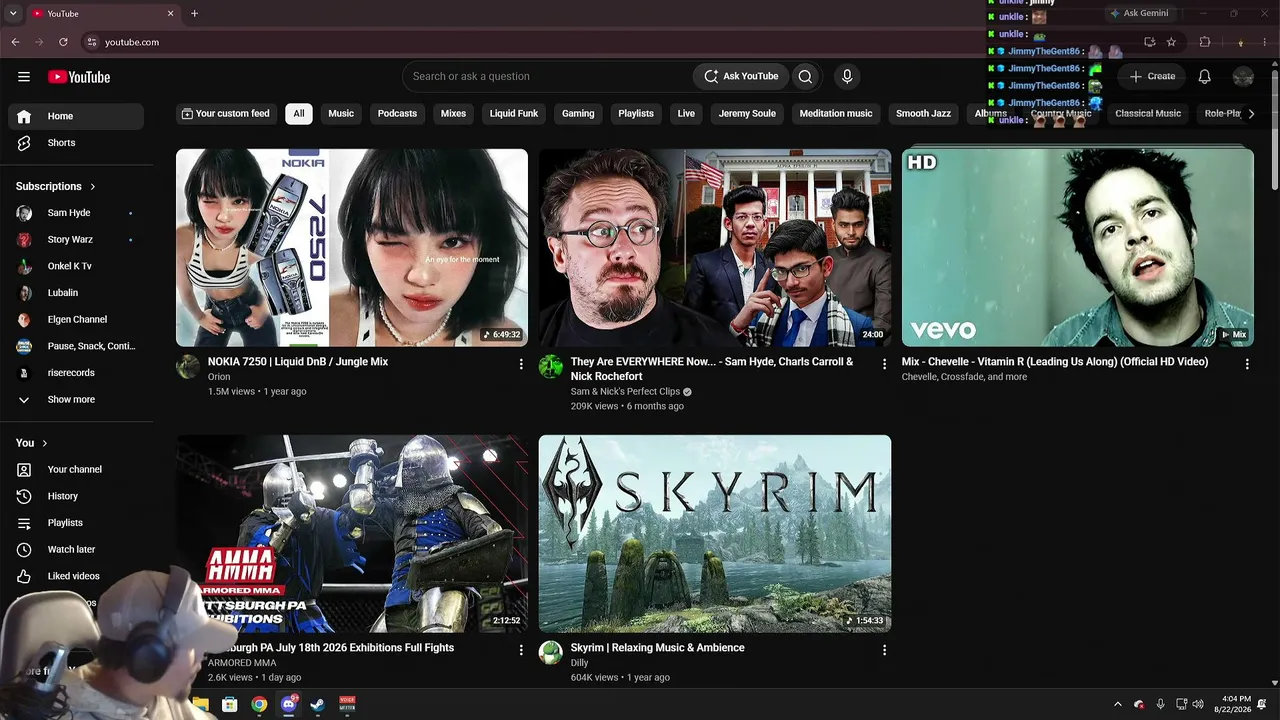Bookmark this page with the star
This screenshot has height=720, width=1280.
pos(1171,42)
